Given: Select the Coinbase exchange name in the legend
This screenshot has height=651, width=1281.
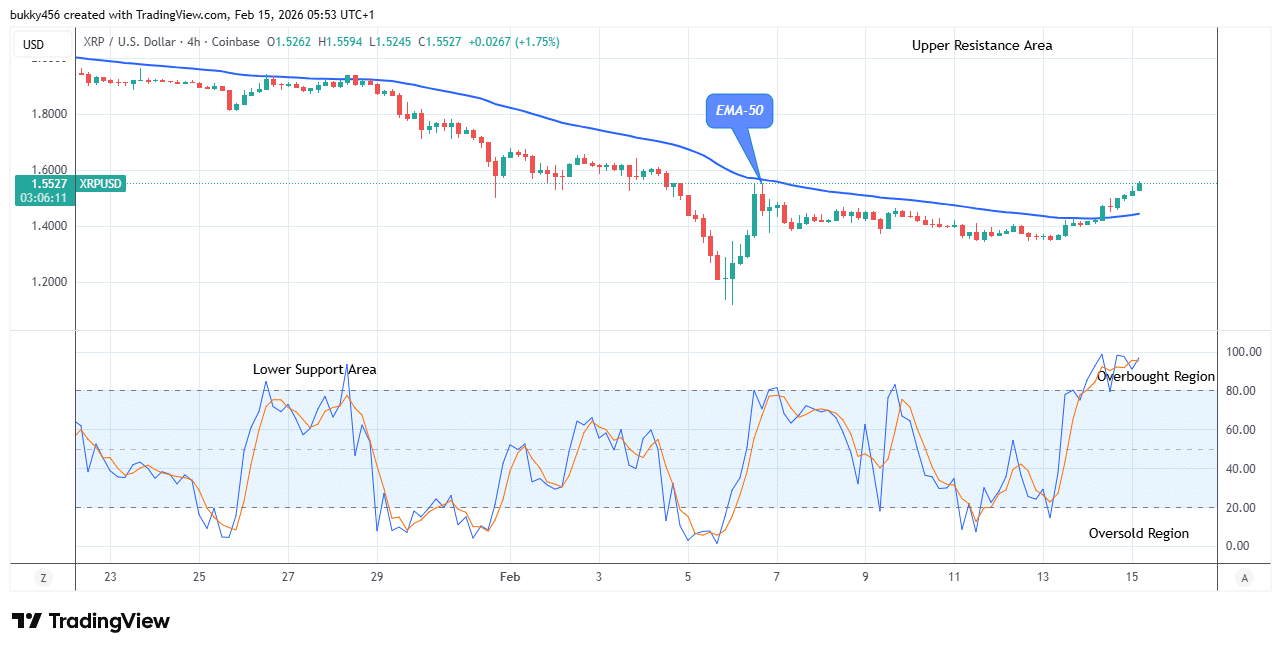Looking at the screenshot, I should (x=232, y=42).
